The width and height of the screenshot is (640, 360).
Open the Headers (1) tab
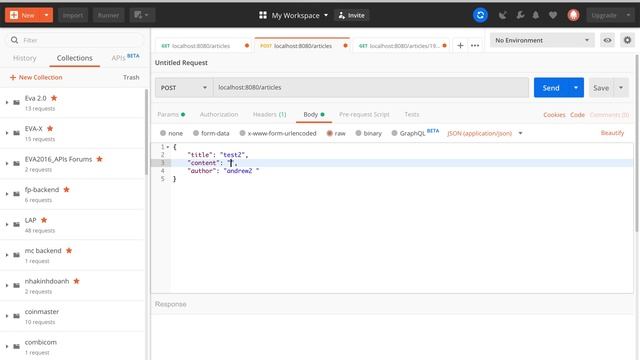(x=269, y=115)
